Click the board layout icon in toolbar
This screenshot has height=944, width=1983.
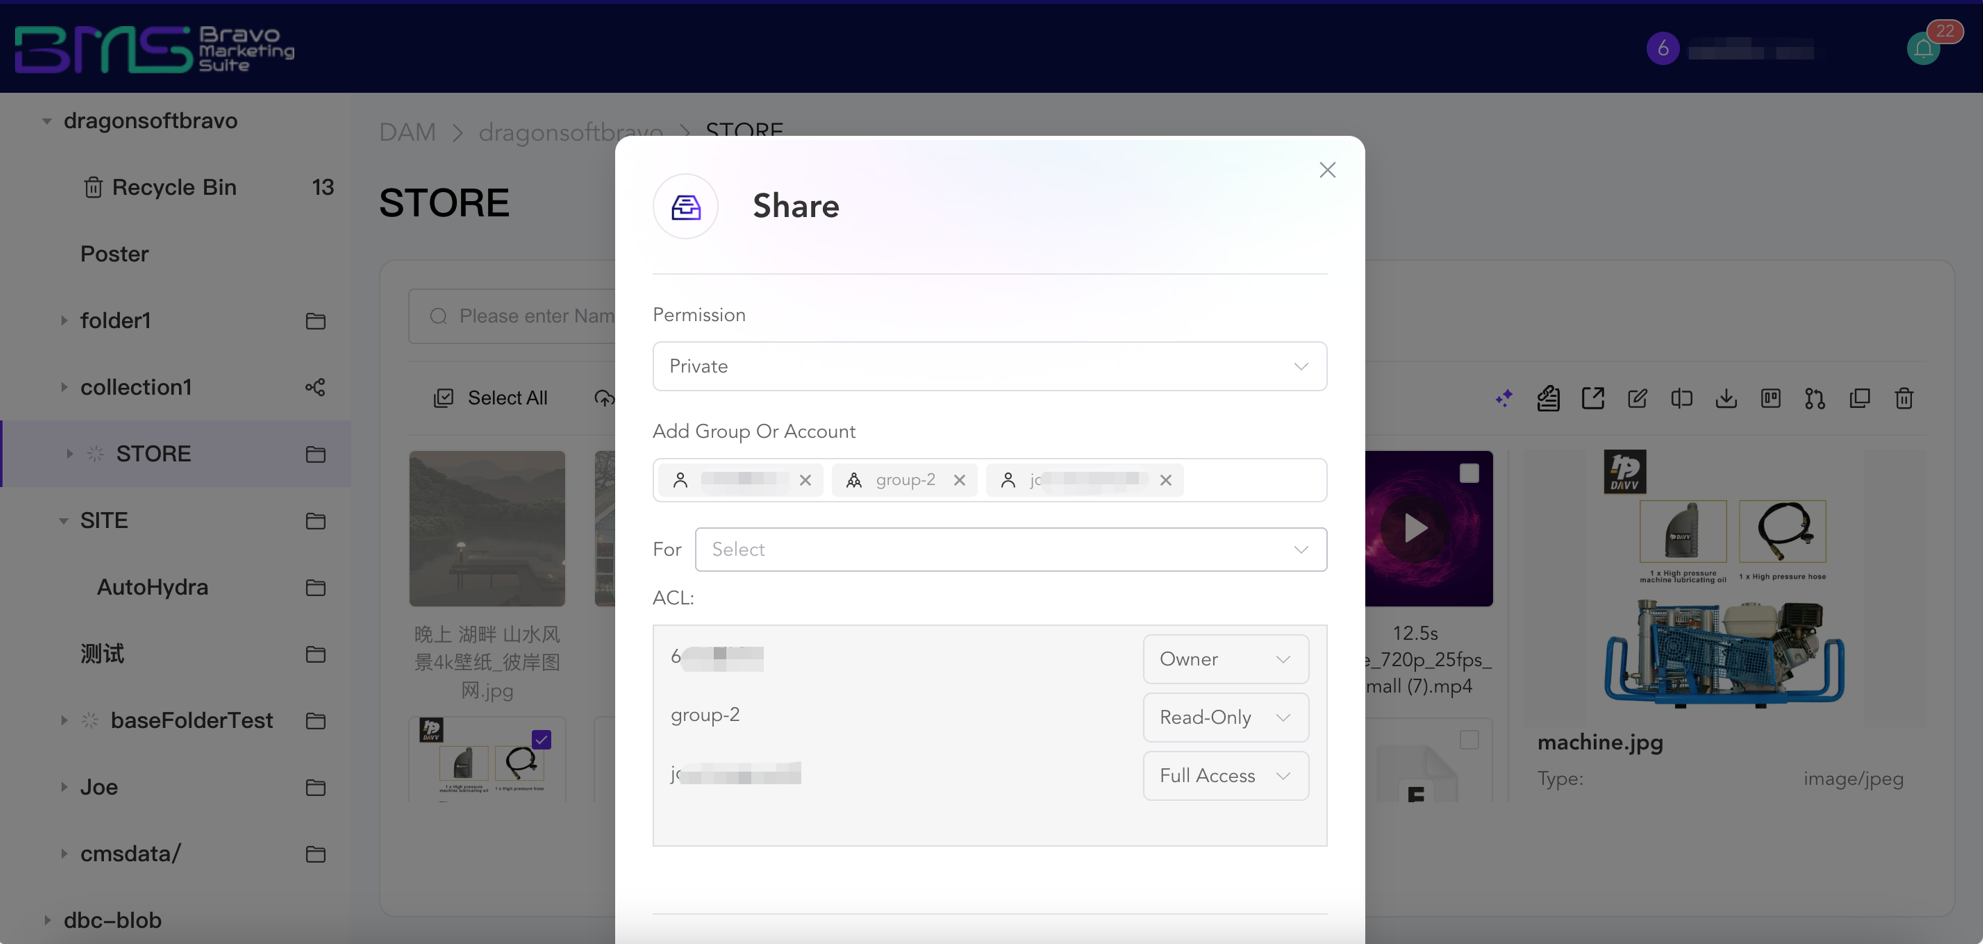(x=1771, y=398)
